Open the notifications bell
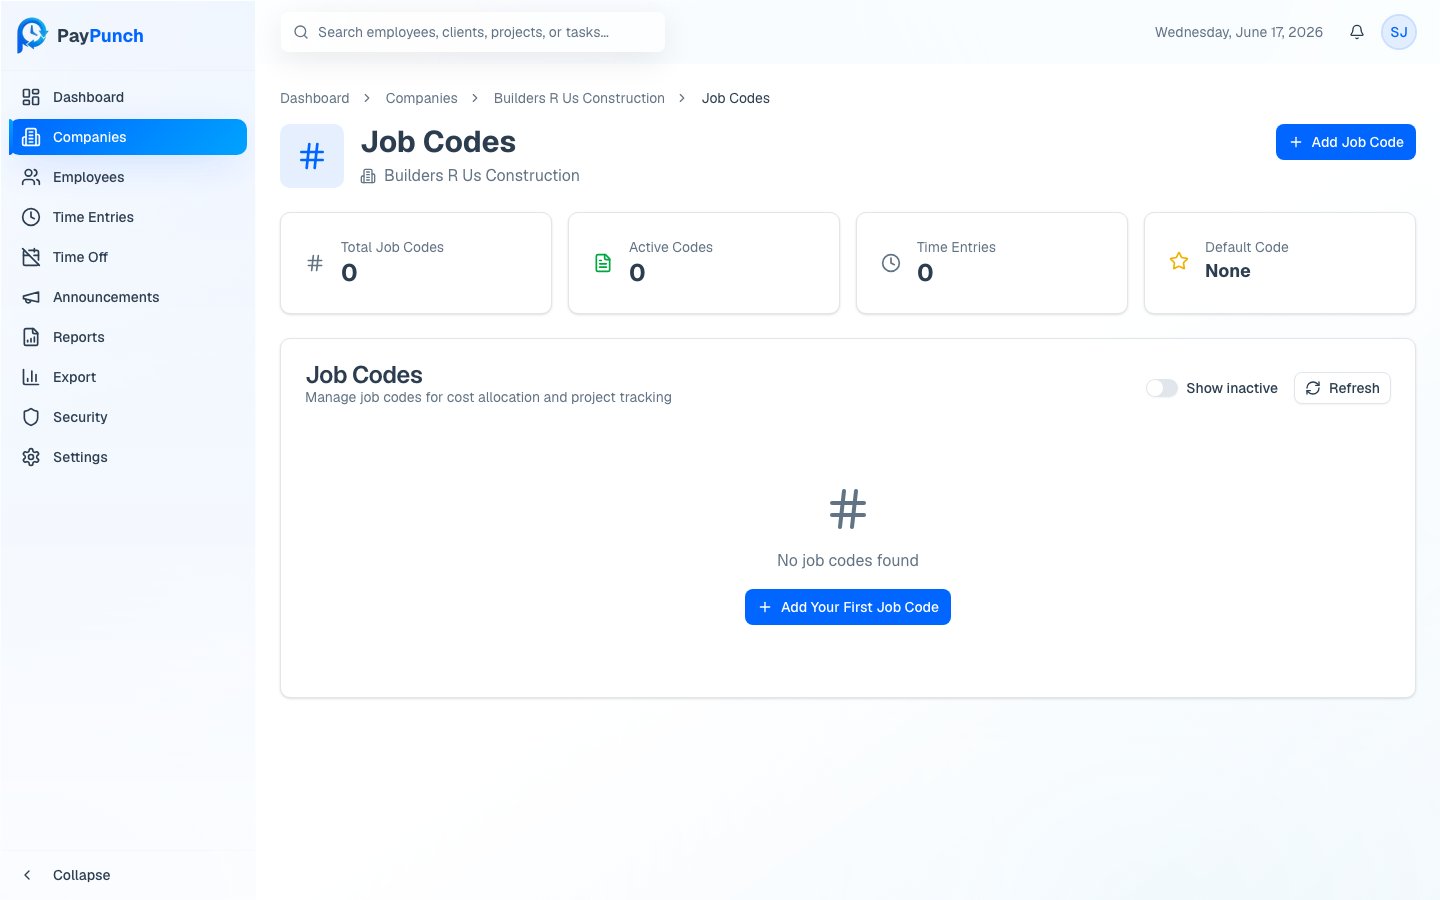 pyautogui.click(x=1357, y=32)
